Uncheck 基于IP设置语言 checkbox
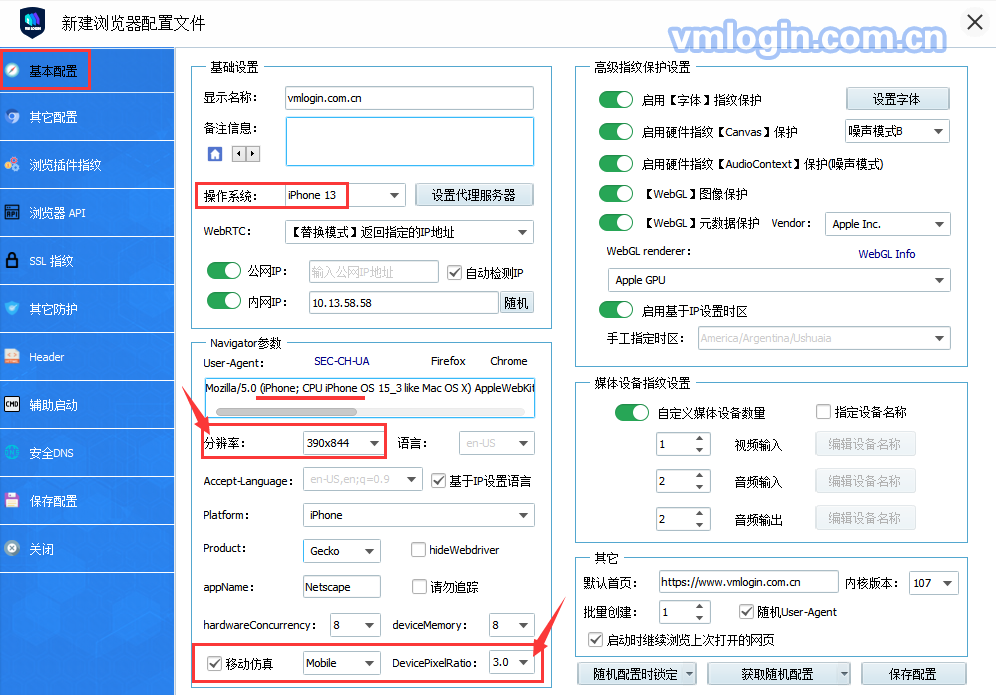 coord(438,480)
